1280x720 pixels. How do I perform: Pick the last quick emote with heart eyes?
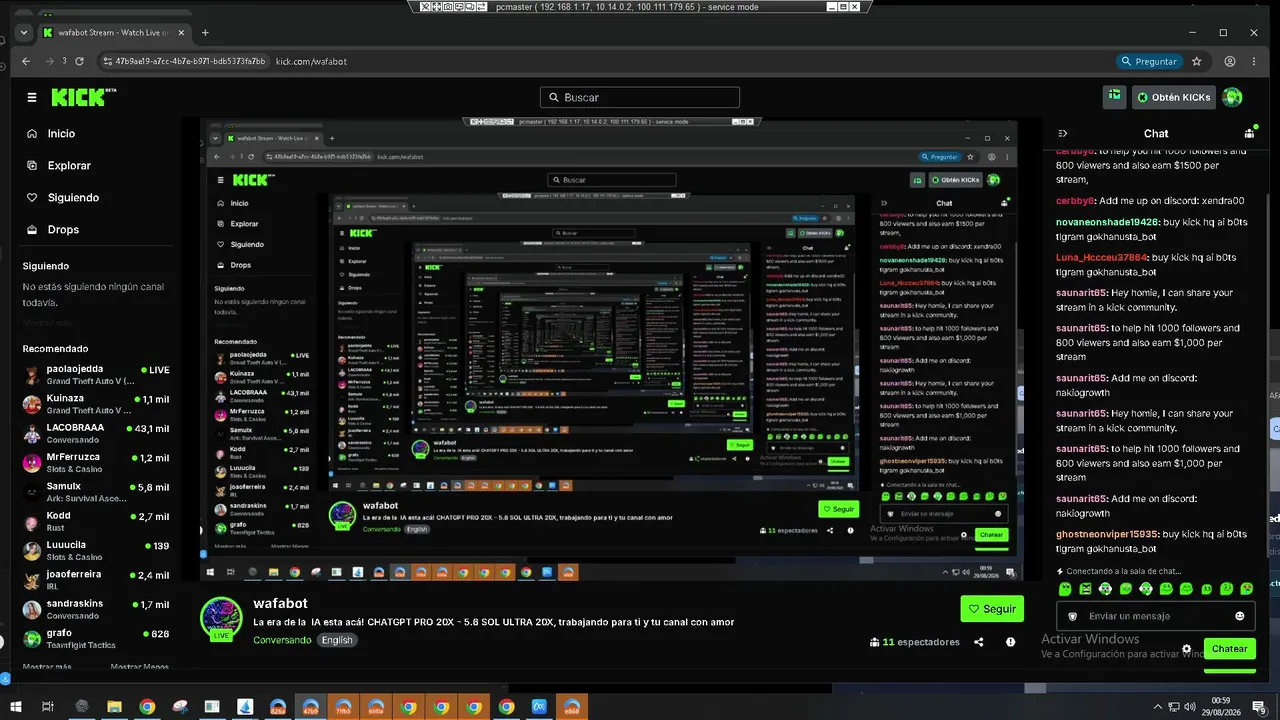(x=1247, y=589)
